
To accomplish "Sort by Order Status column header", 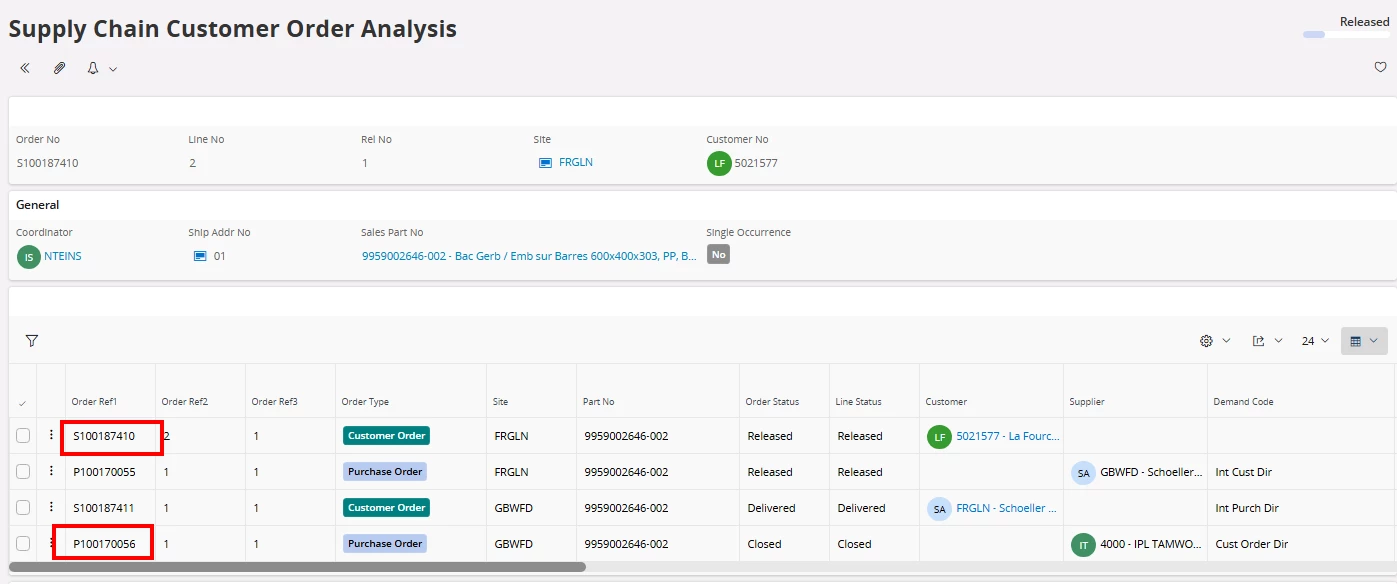I will [x=772, y=402].
